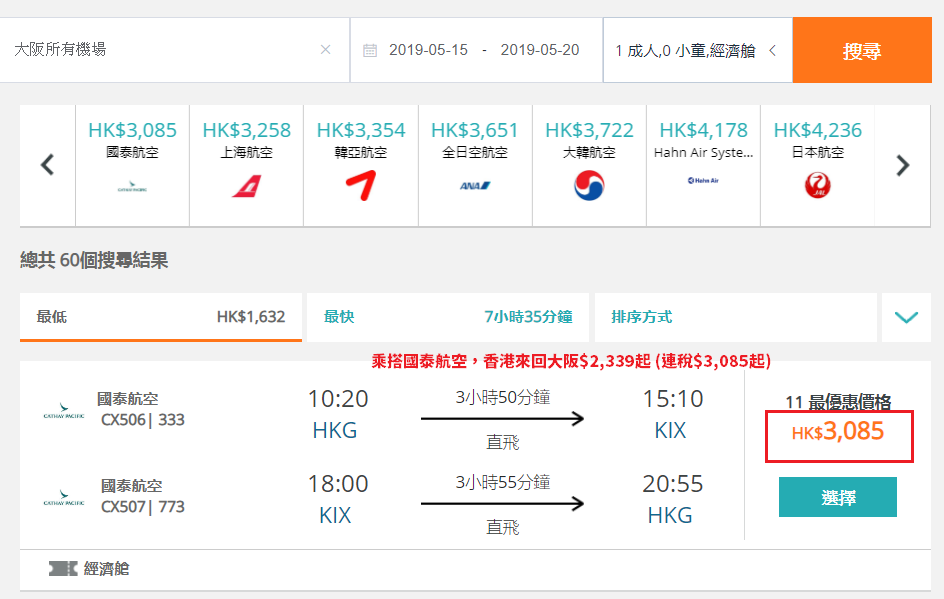Click the 3小時50分鐘 flight duration
Image resolution: width=944 pixels, height=599 pixels.
[503, 397]
